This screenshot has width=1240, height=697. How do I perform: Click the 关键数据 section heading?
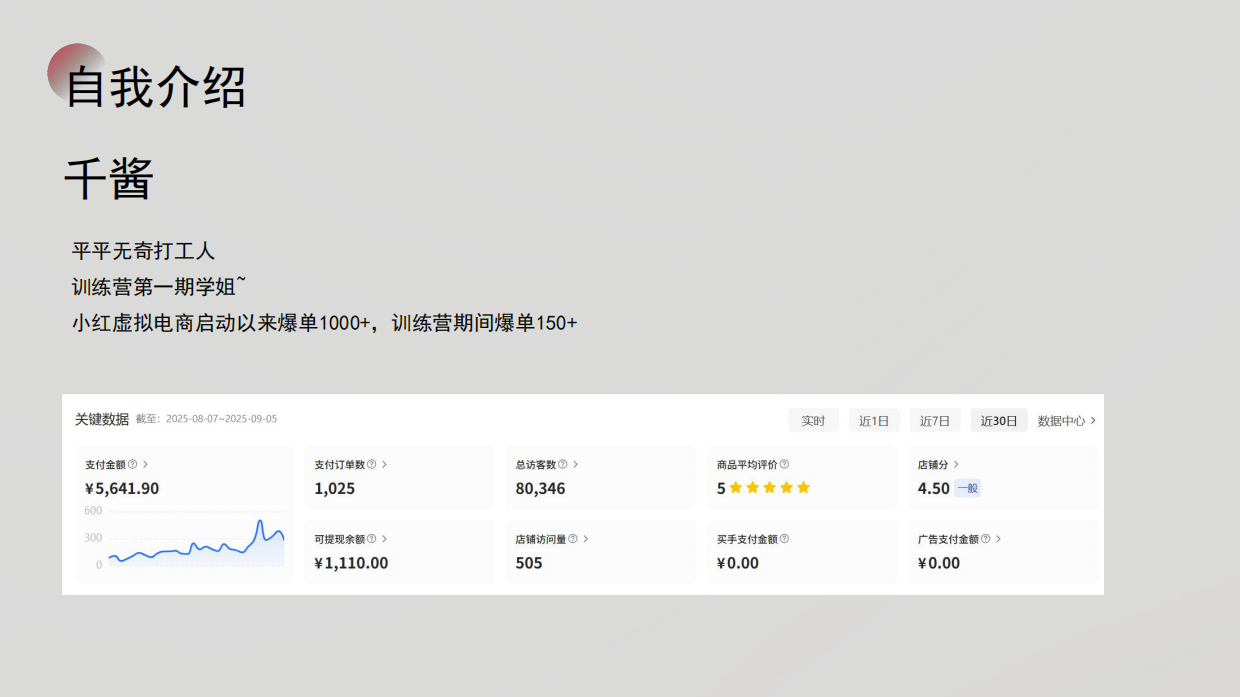pyautogui.click(x=102, y=419)
